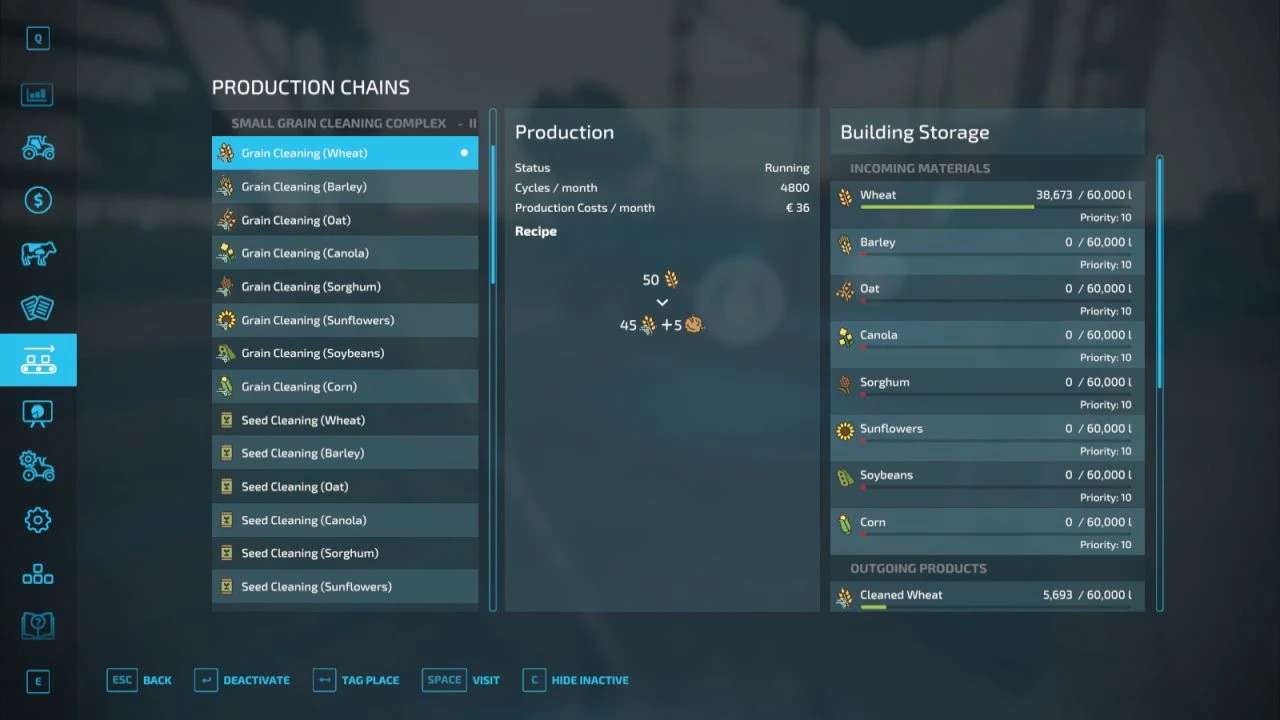The width and height of the screenshot is (1280, 720).
Task: Click the Wheat storage fill bar
Action: 946,207
